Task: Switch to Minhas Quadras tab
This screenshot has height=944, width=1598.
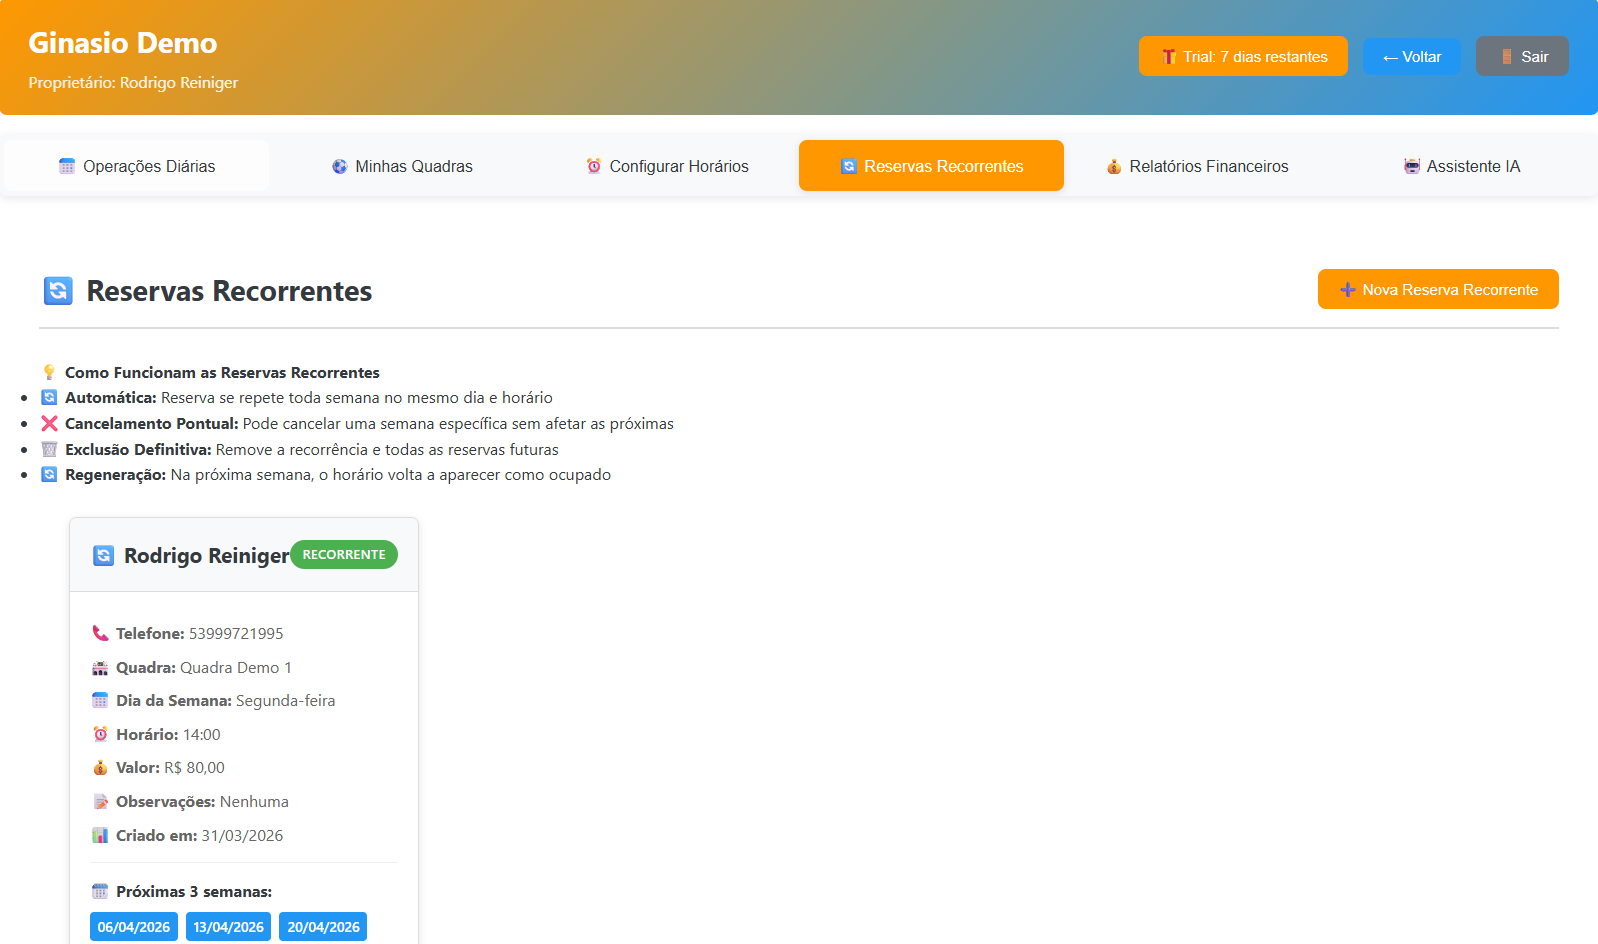Action: 402,166
